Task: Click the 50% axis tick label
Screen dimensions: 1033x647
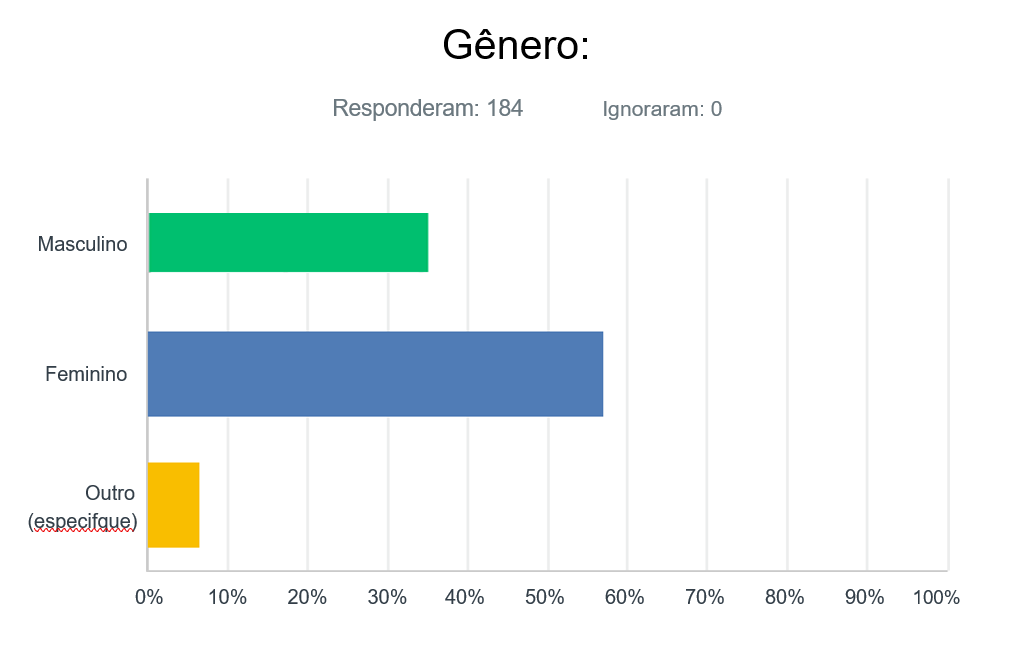Action: 546,597
